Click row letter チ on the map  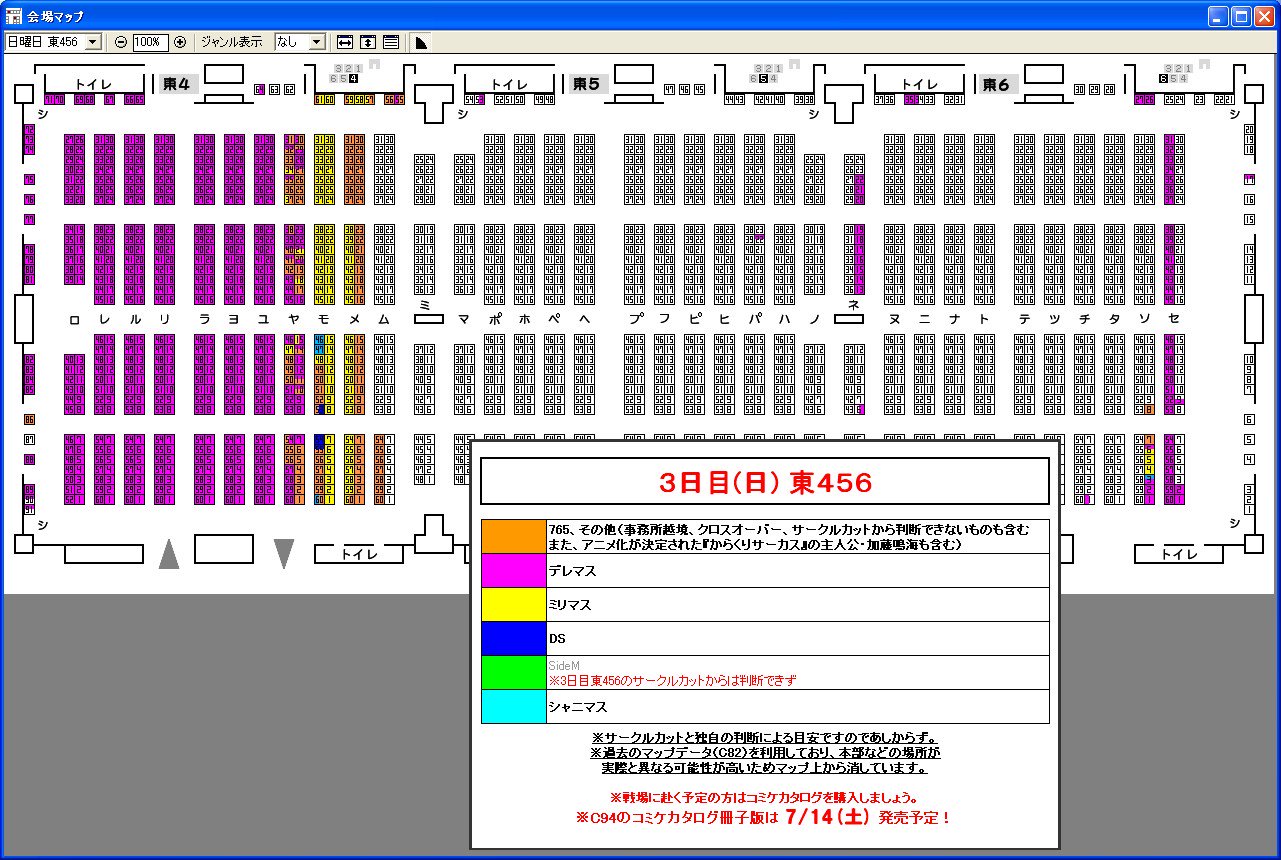pyautogui.click(x=1085, y=319)
